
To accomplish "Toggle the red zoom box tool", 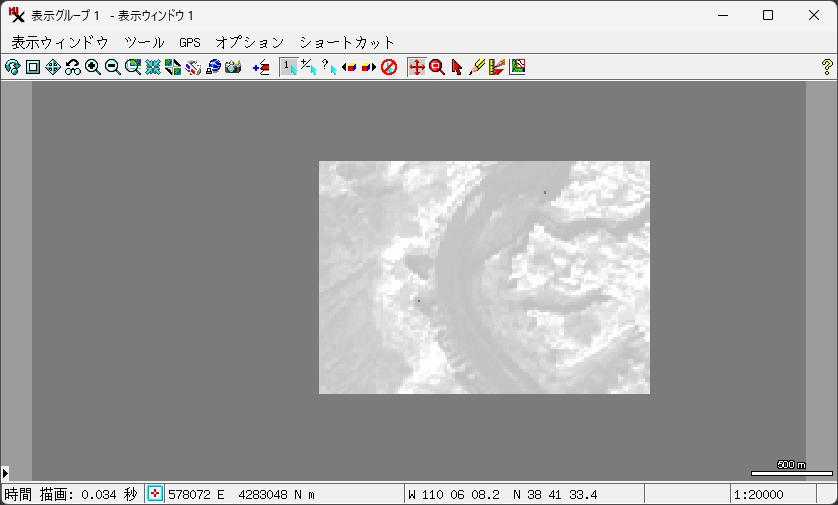I will click(437, 67).
